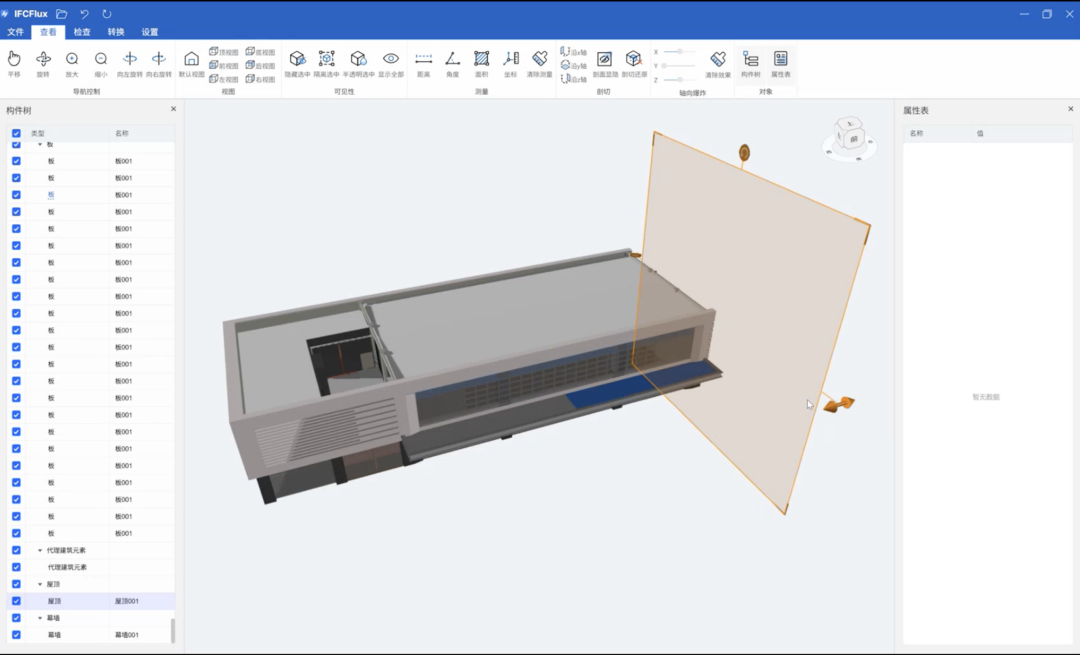The height and width of the screenshot is (655, 1080).
Task: Hide selected objects with 隐藏选中
Action: [x=297, y=63]
